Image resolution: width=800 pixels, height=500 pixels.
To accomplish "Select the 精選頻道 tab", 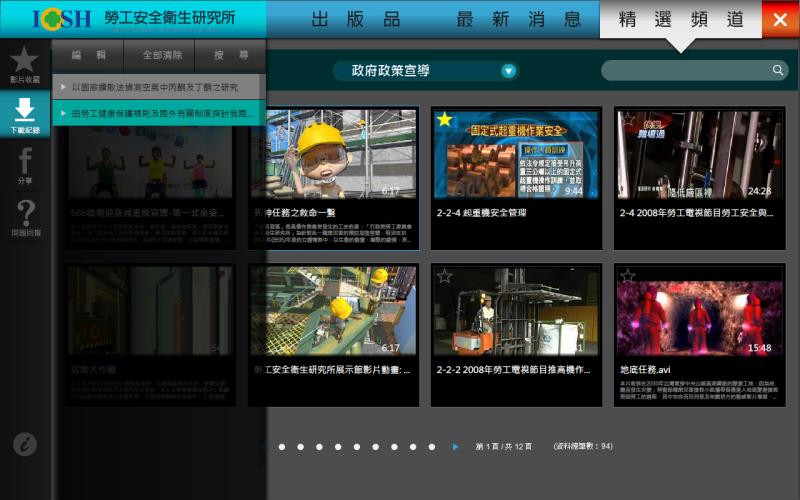I will pos(681,19).
